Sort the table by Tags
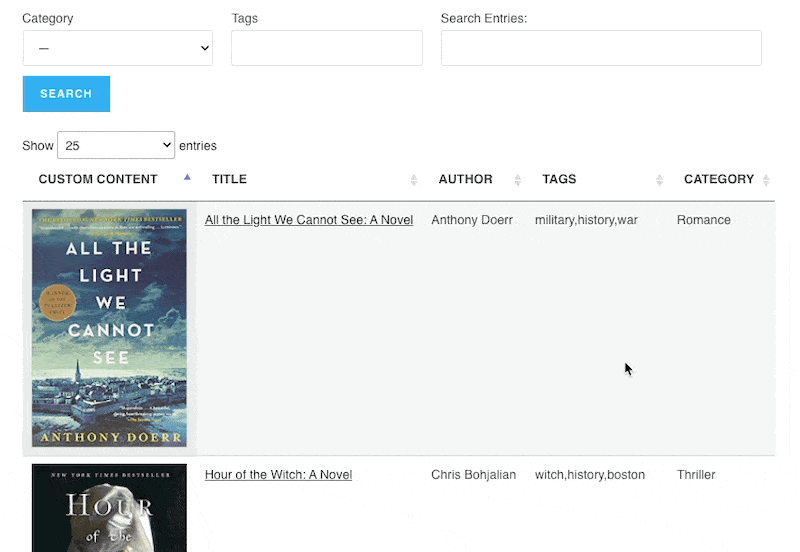 [659, 180]
